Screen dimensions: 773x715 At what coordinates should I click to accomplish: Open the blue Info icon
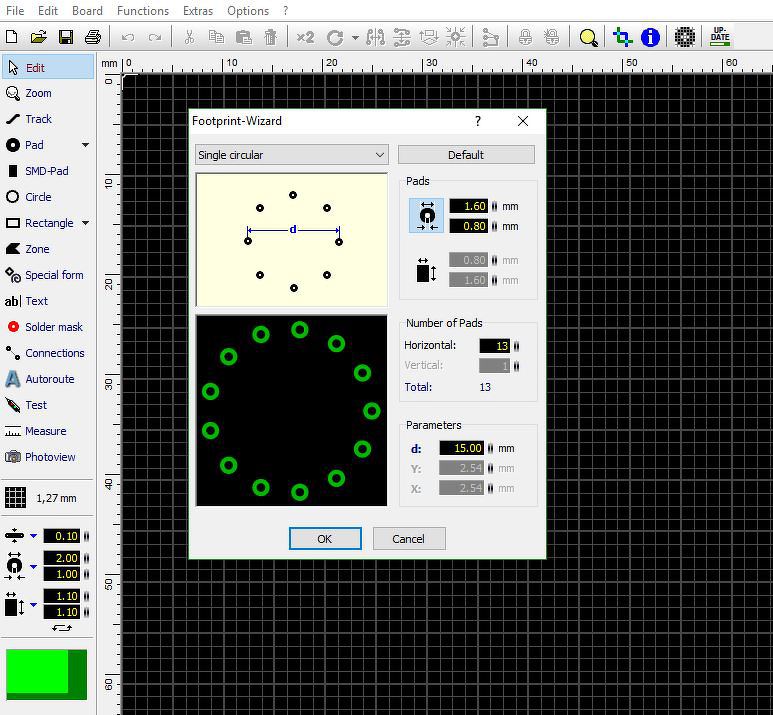(650, 37)
